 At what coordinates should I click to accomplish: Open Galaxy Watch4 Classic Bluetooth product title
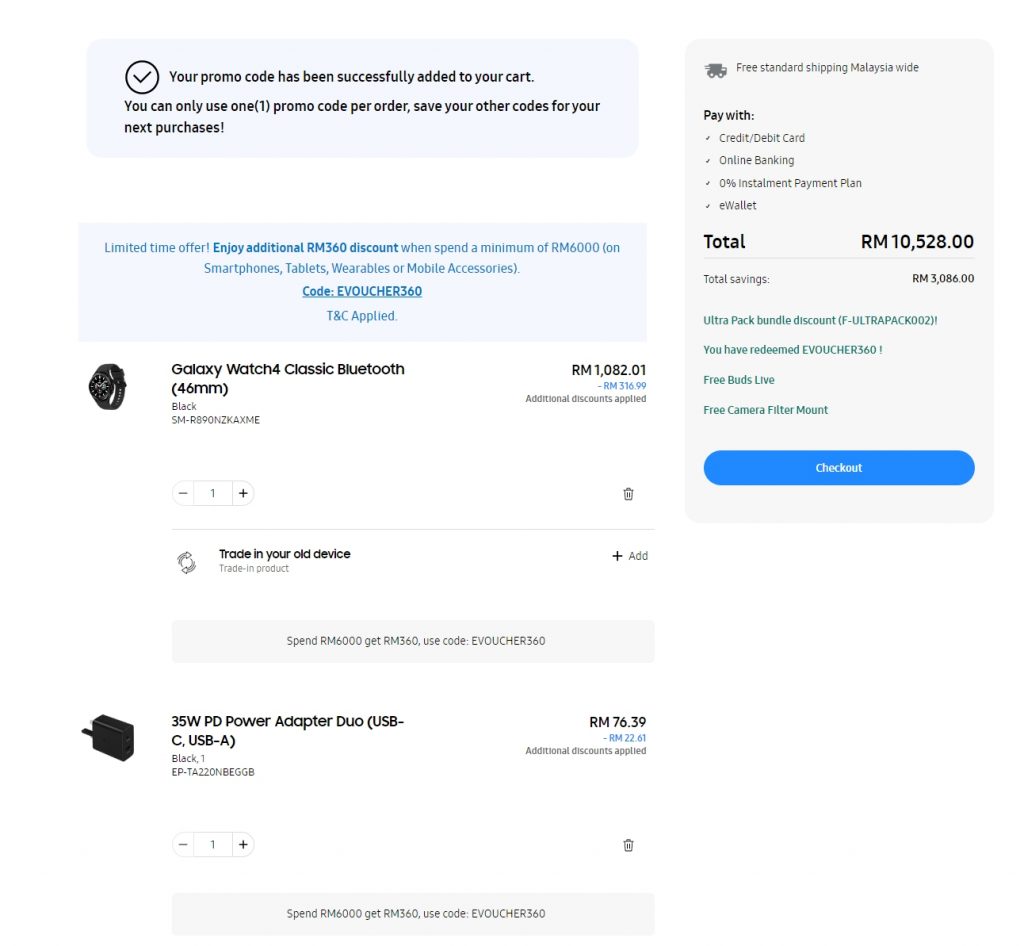[x=287, y=378]
